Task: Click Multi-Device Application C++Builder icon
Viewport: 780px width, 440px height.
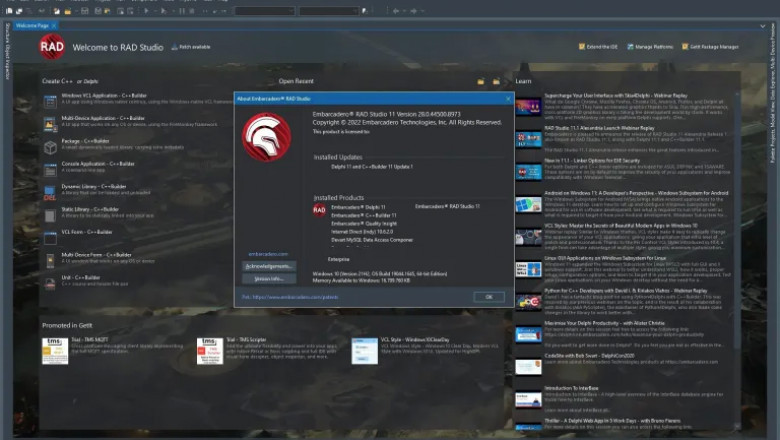Action: point(50,124)
